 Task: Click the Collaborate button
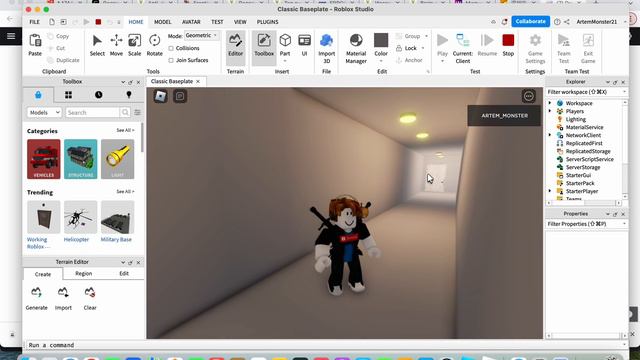530,21
